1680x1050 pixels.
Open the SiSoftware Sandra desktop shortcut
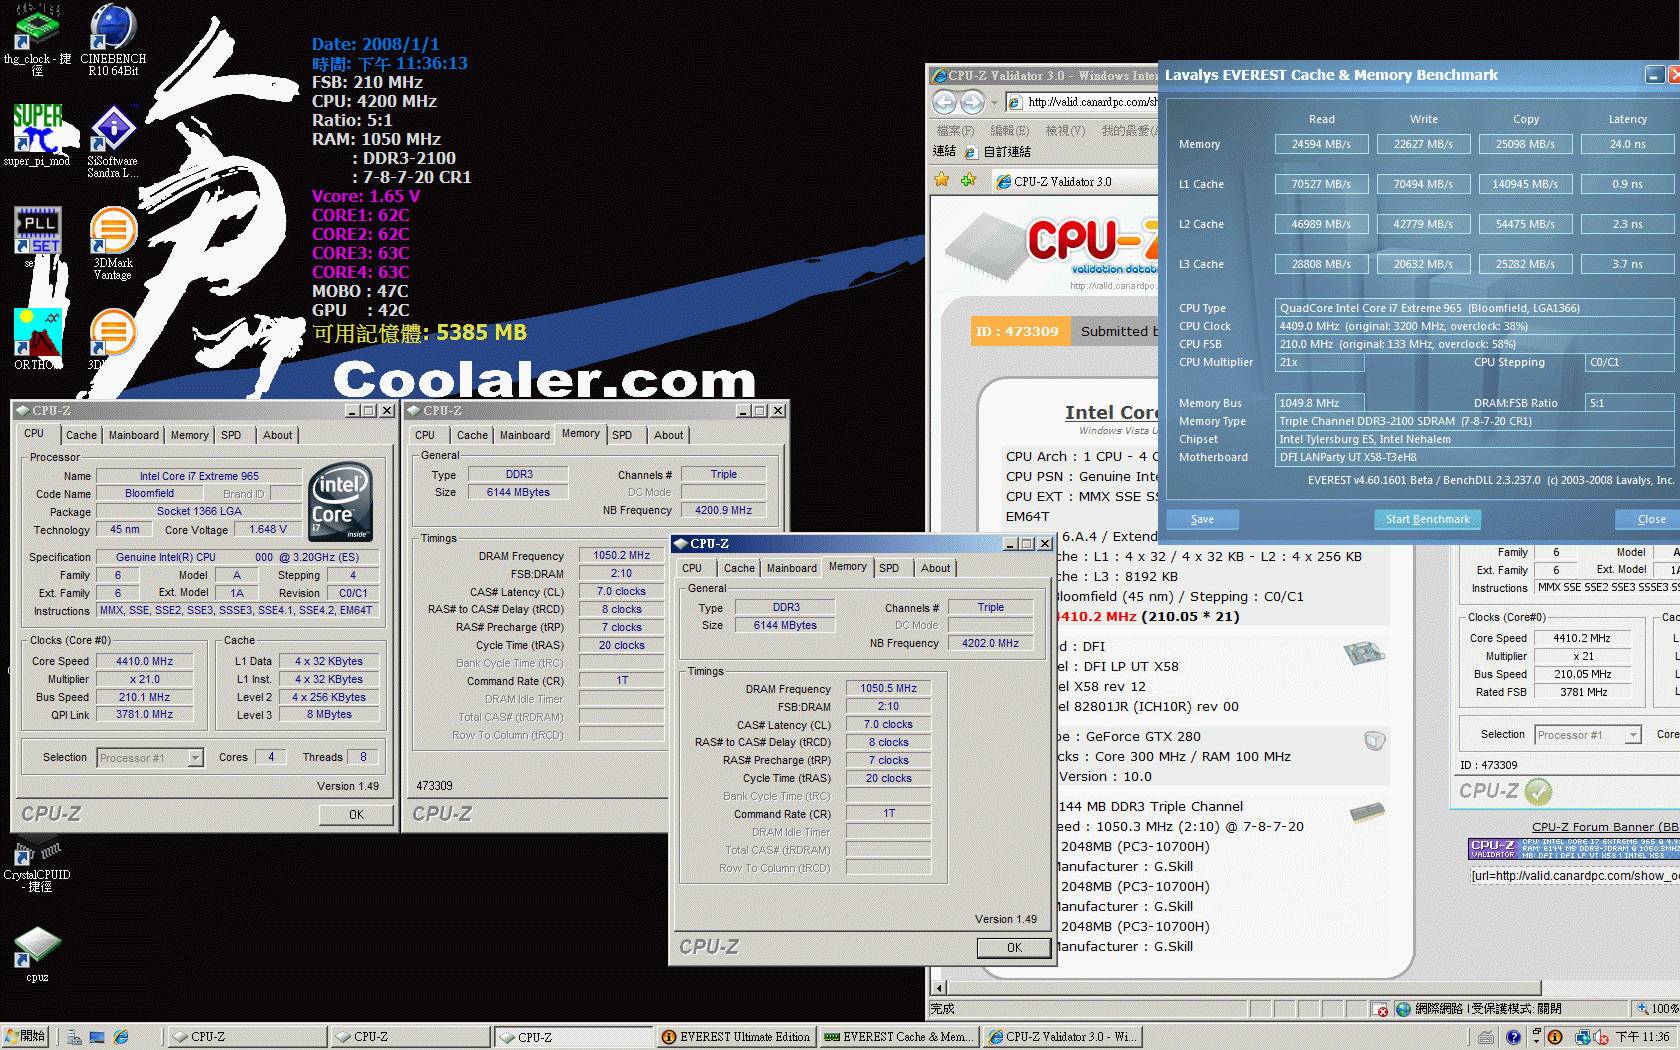pos(113,141)
